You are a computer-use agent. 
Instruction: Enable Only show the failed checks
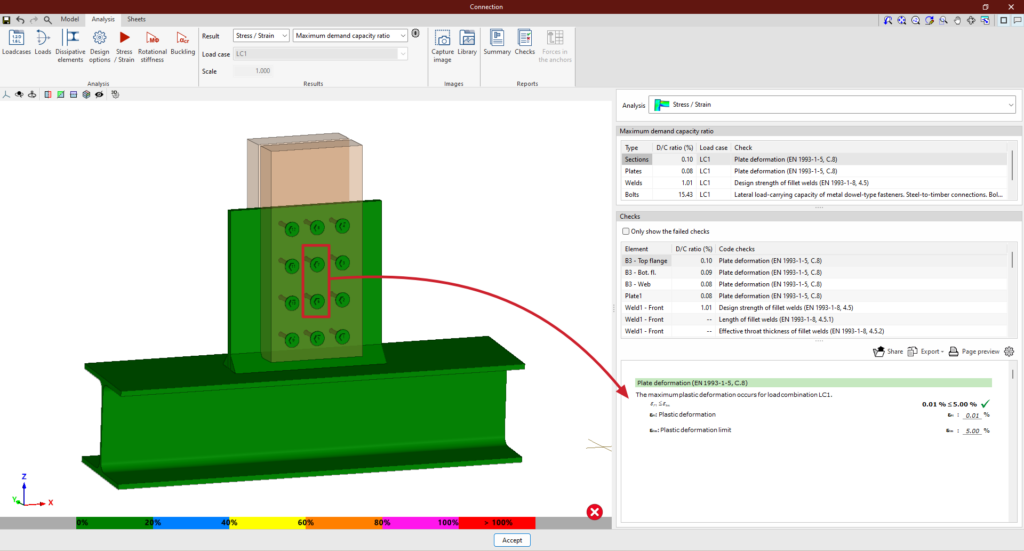pos(627,231)
